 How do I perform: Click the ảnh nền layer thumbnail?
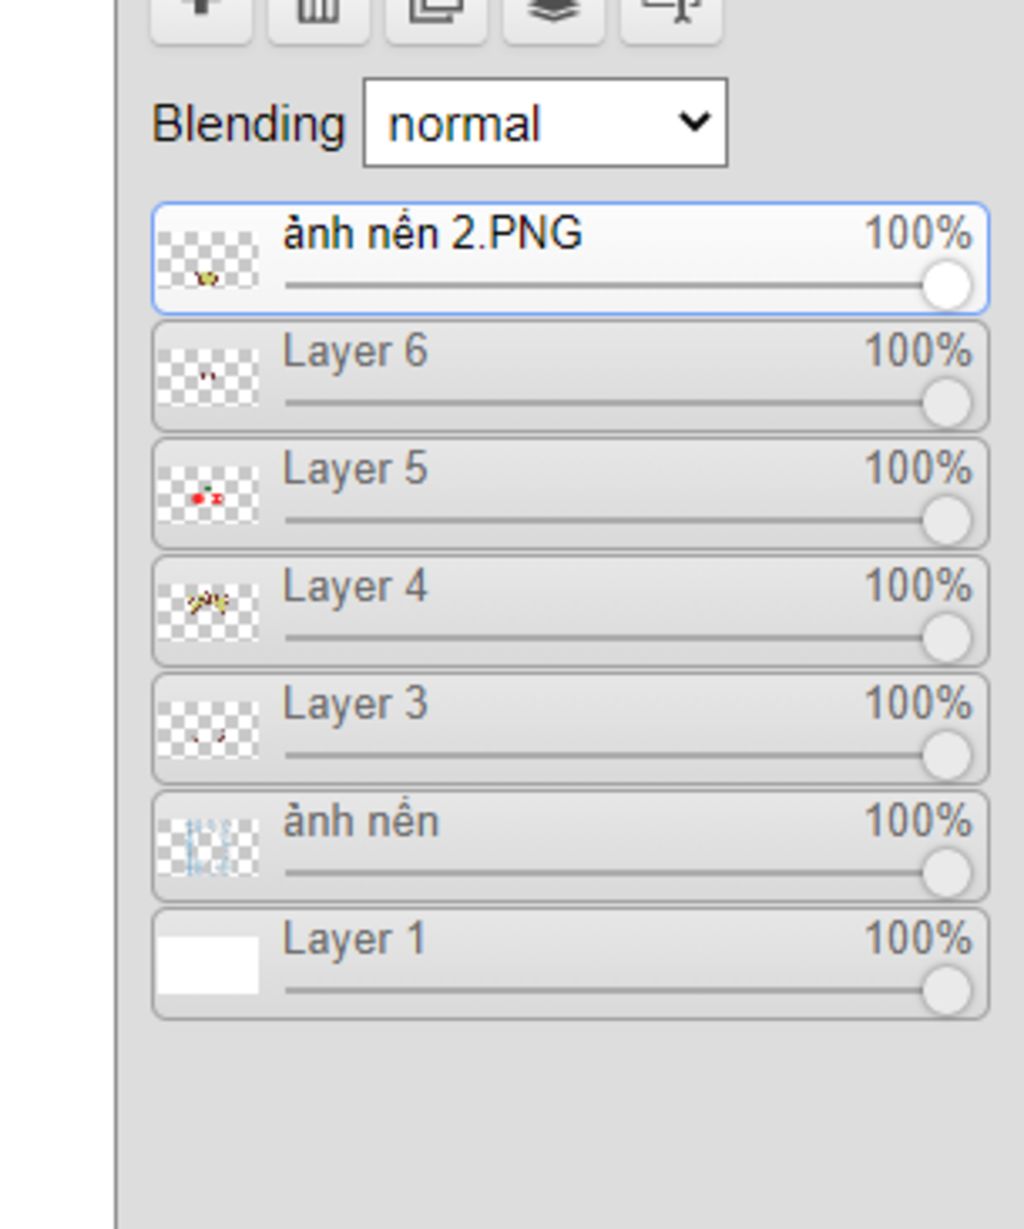click(208, 847)
